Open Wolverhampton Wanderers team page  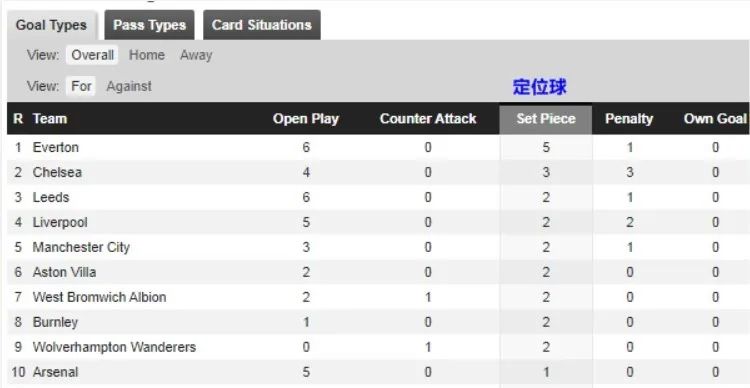pos(114,347)
